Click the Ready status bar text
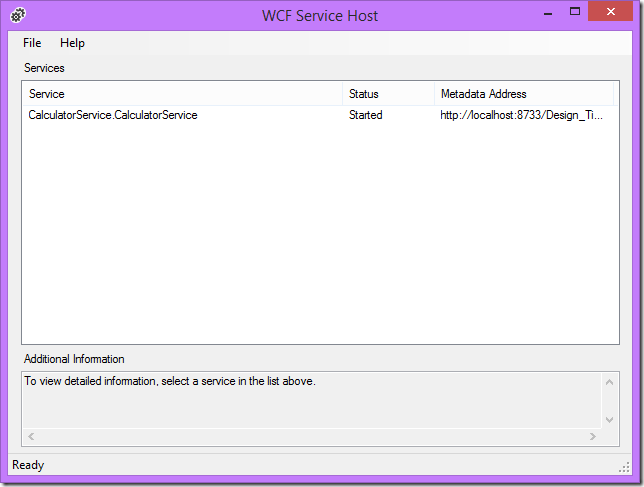644x487 pixels. tap(28, 465)
